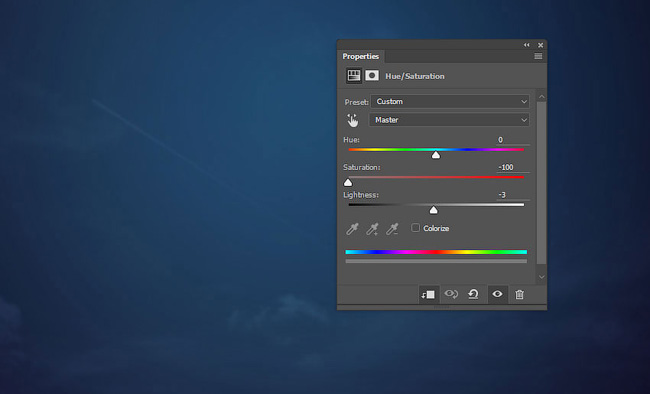
Task: Click the Lightness slider handle
Action: click(x=434, y=210)
